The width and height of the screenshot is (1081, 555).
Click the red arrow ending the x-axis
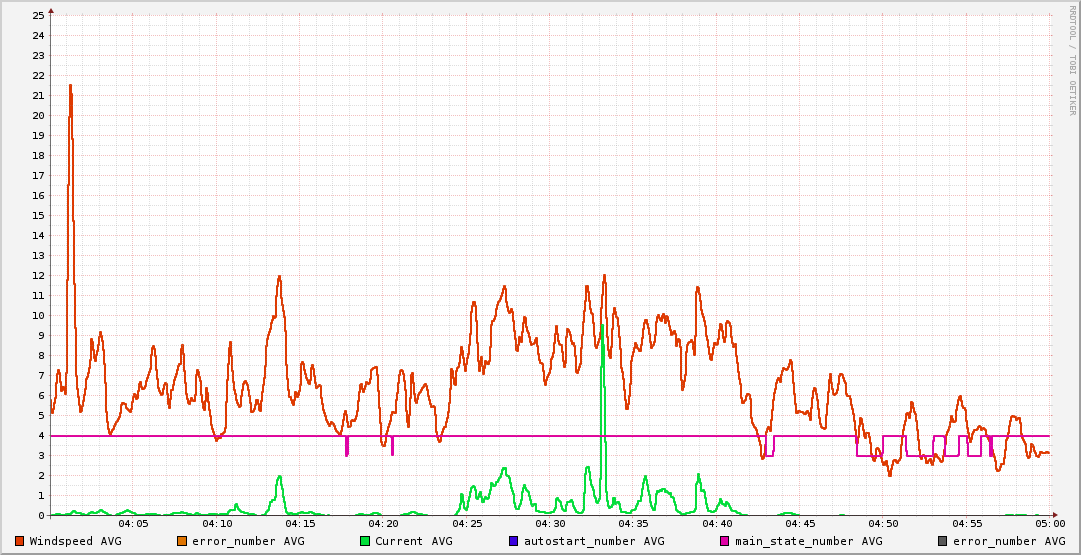(x=1055, y=516)
